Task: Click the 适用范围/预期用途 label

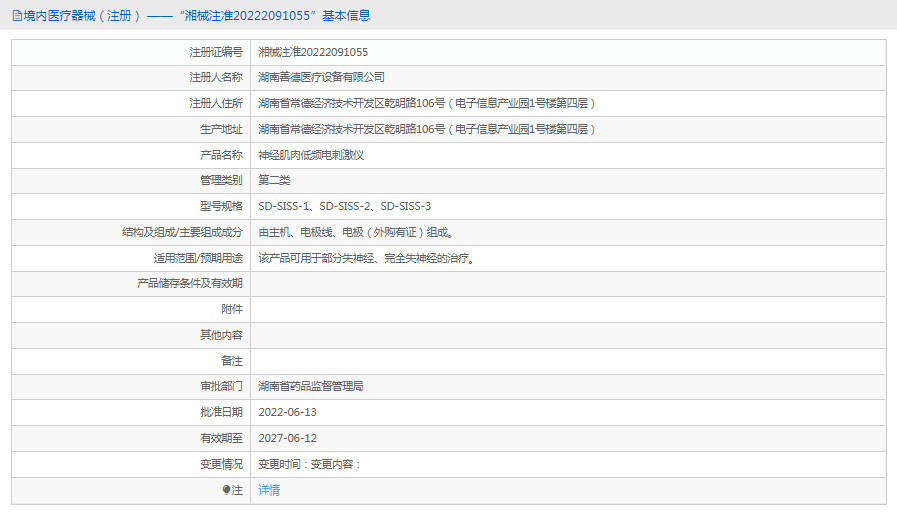Action: coord(198,258)
